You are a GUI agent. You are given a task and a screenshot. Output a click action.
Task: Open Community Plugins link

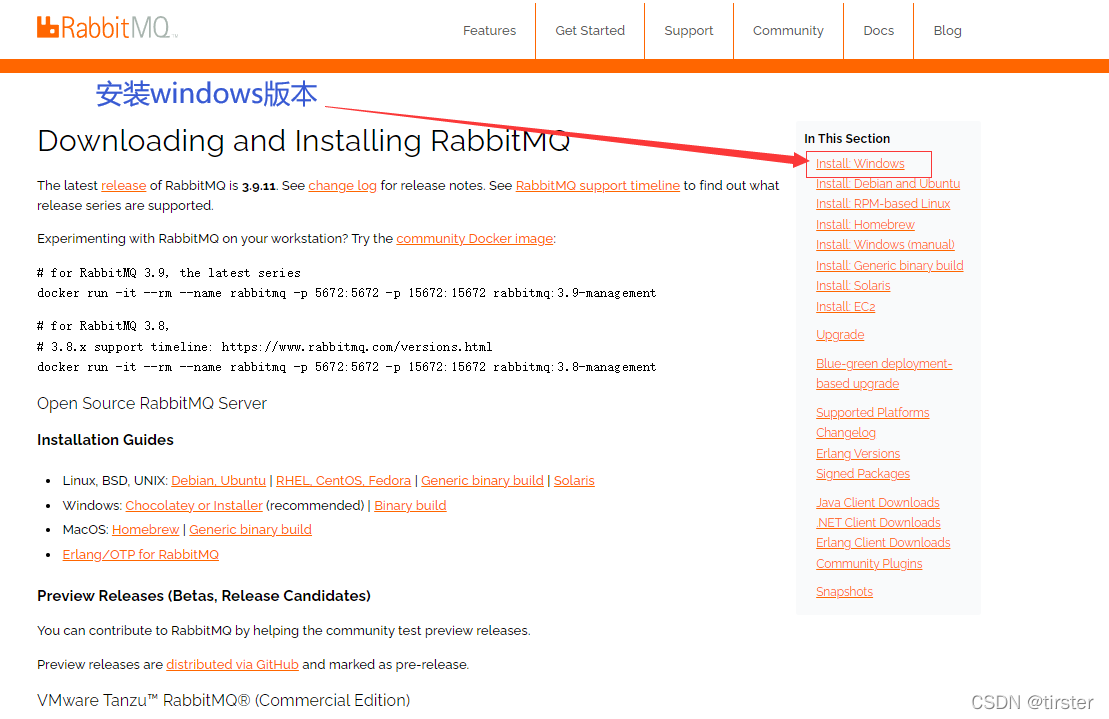869,563
